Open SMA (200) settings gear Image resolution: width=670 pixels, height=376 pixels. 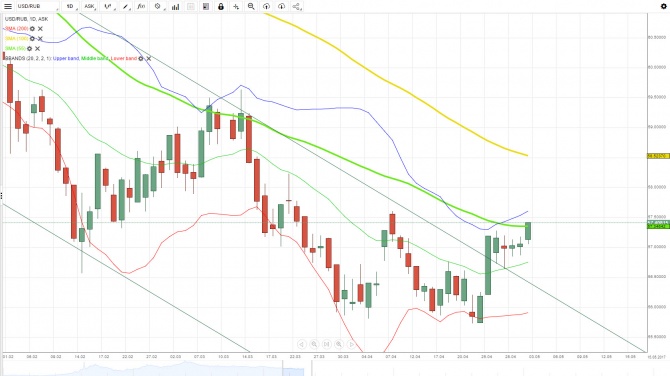point(32,29)
